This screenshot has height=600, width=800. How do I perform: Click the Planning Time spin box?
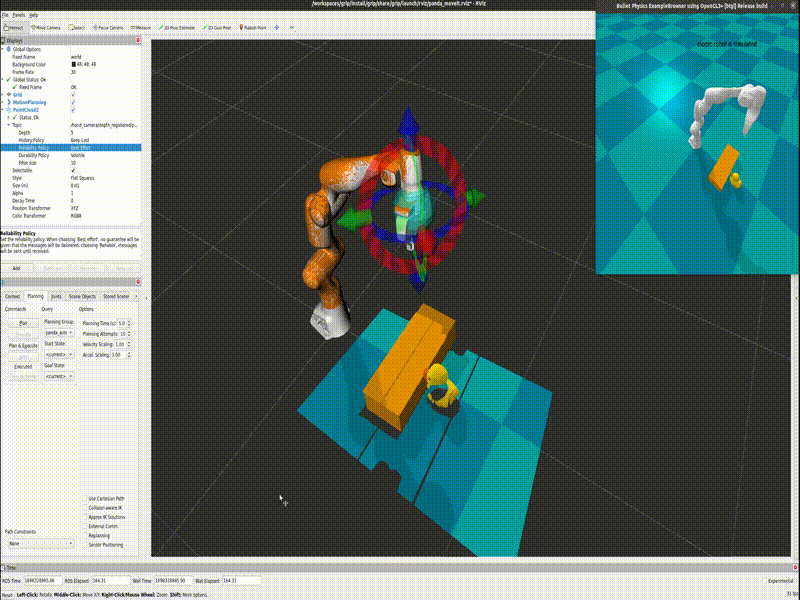pos(124,323)
